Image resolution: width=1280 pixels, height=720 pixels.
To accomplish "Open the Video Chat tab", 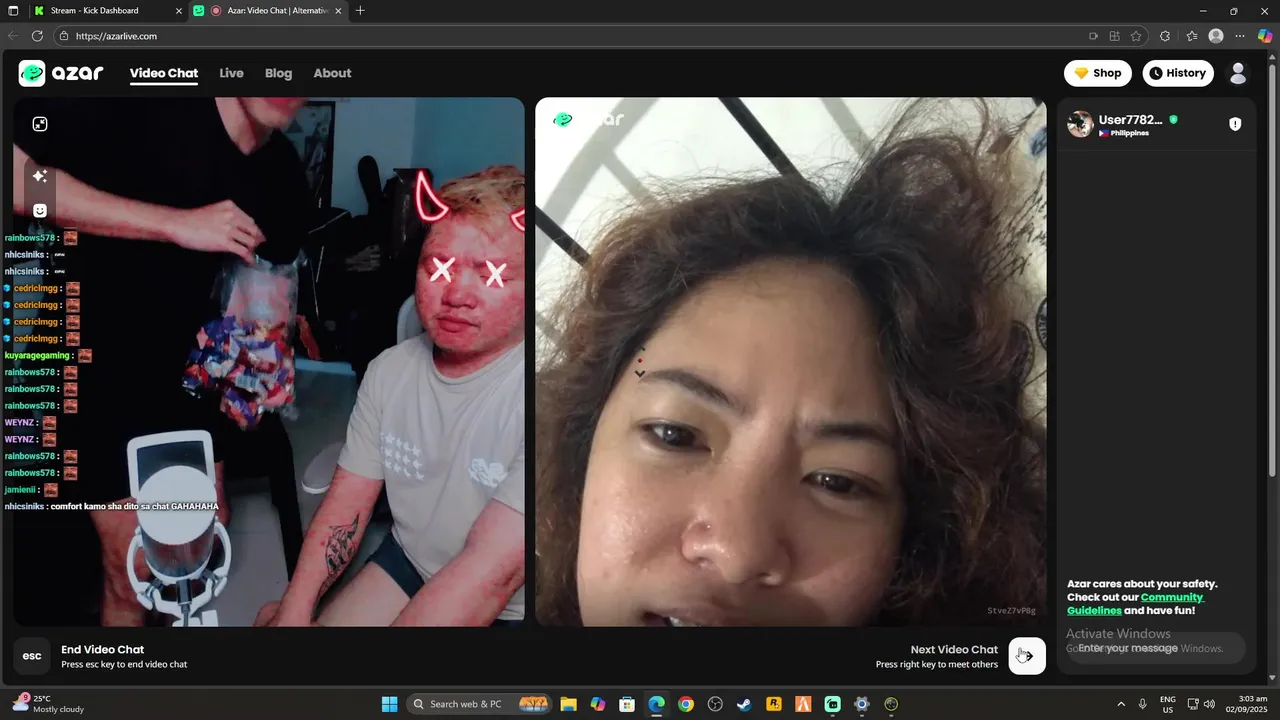I will pyautogui.click(x=164, y=73).
